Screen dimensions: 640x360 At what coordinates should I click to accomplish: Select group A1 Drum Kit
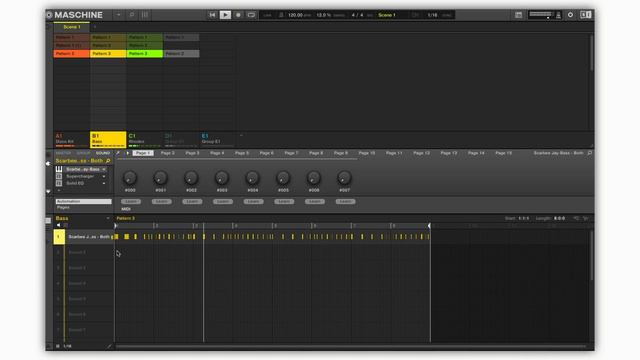71,139
